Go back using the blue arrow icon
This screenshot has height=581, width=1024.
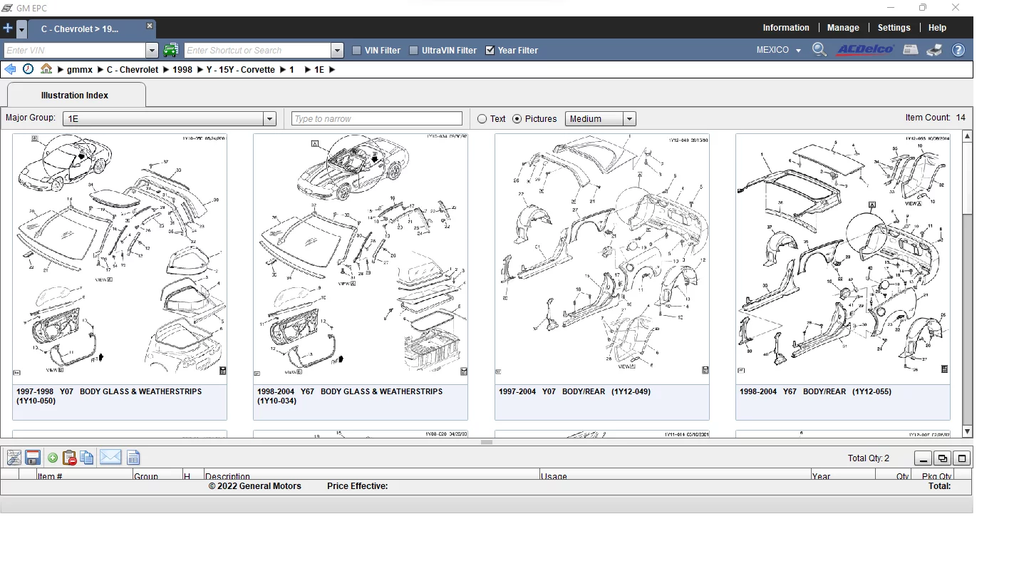point(11,70)
